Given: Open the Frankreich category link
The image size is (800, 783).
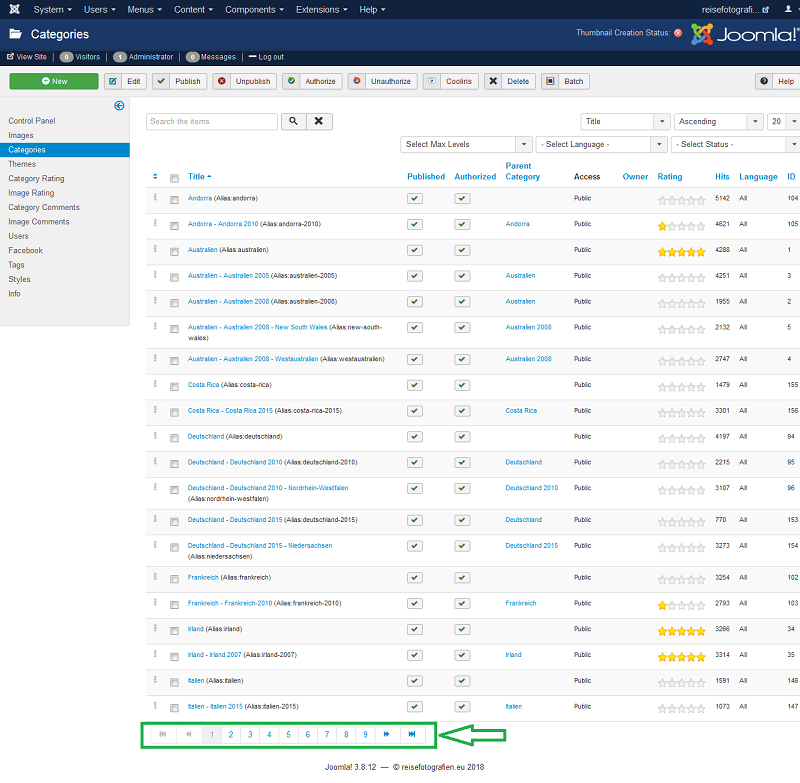Looking at the screenshot, I should pos(205,577).
